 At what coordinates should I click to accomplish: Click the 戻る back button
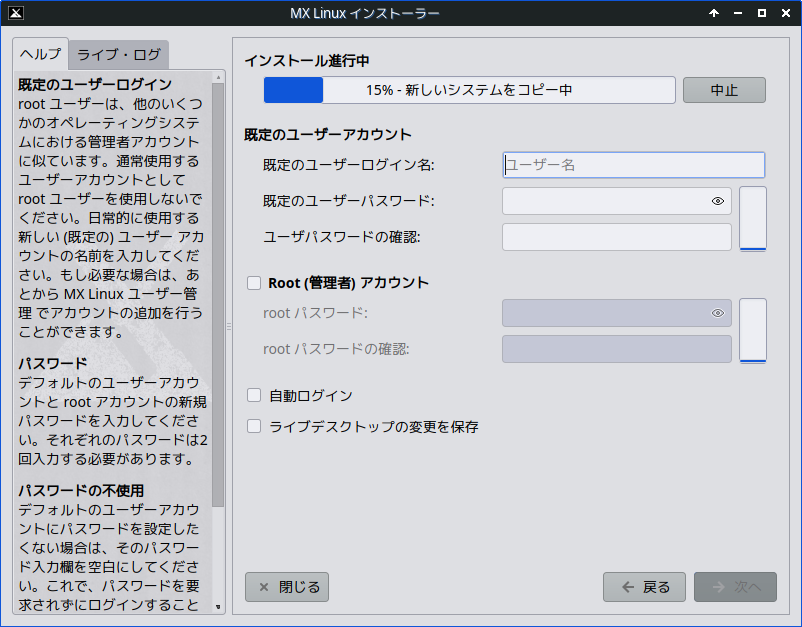click(x=644, y=587)
